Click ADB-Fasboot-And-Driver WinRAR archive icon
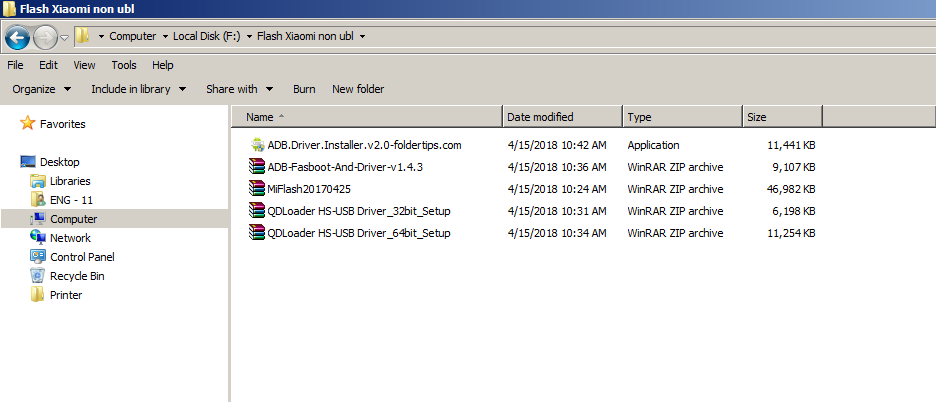The image size is (936, 402). click(257, 167)
